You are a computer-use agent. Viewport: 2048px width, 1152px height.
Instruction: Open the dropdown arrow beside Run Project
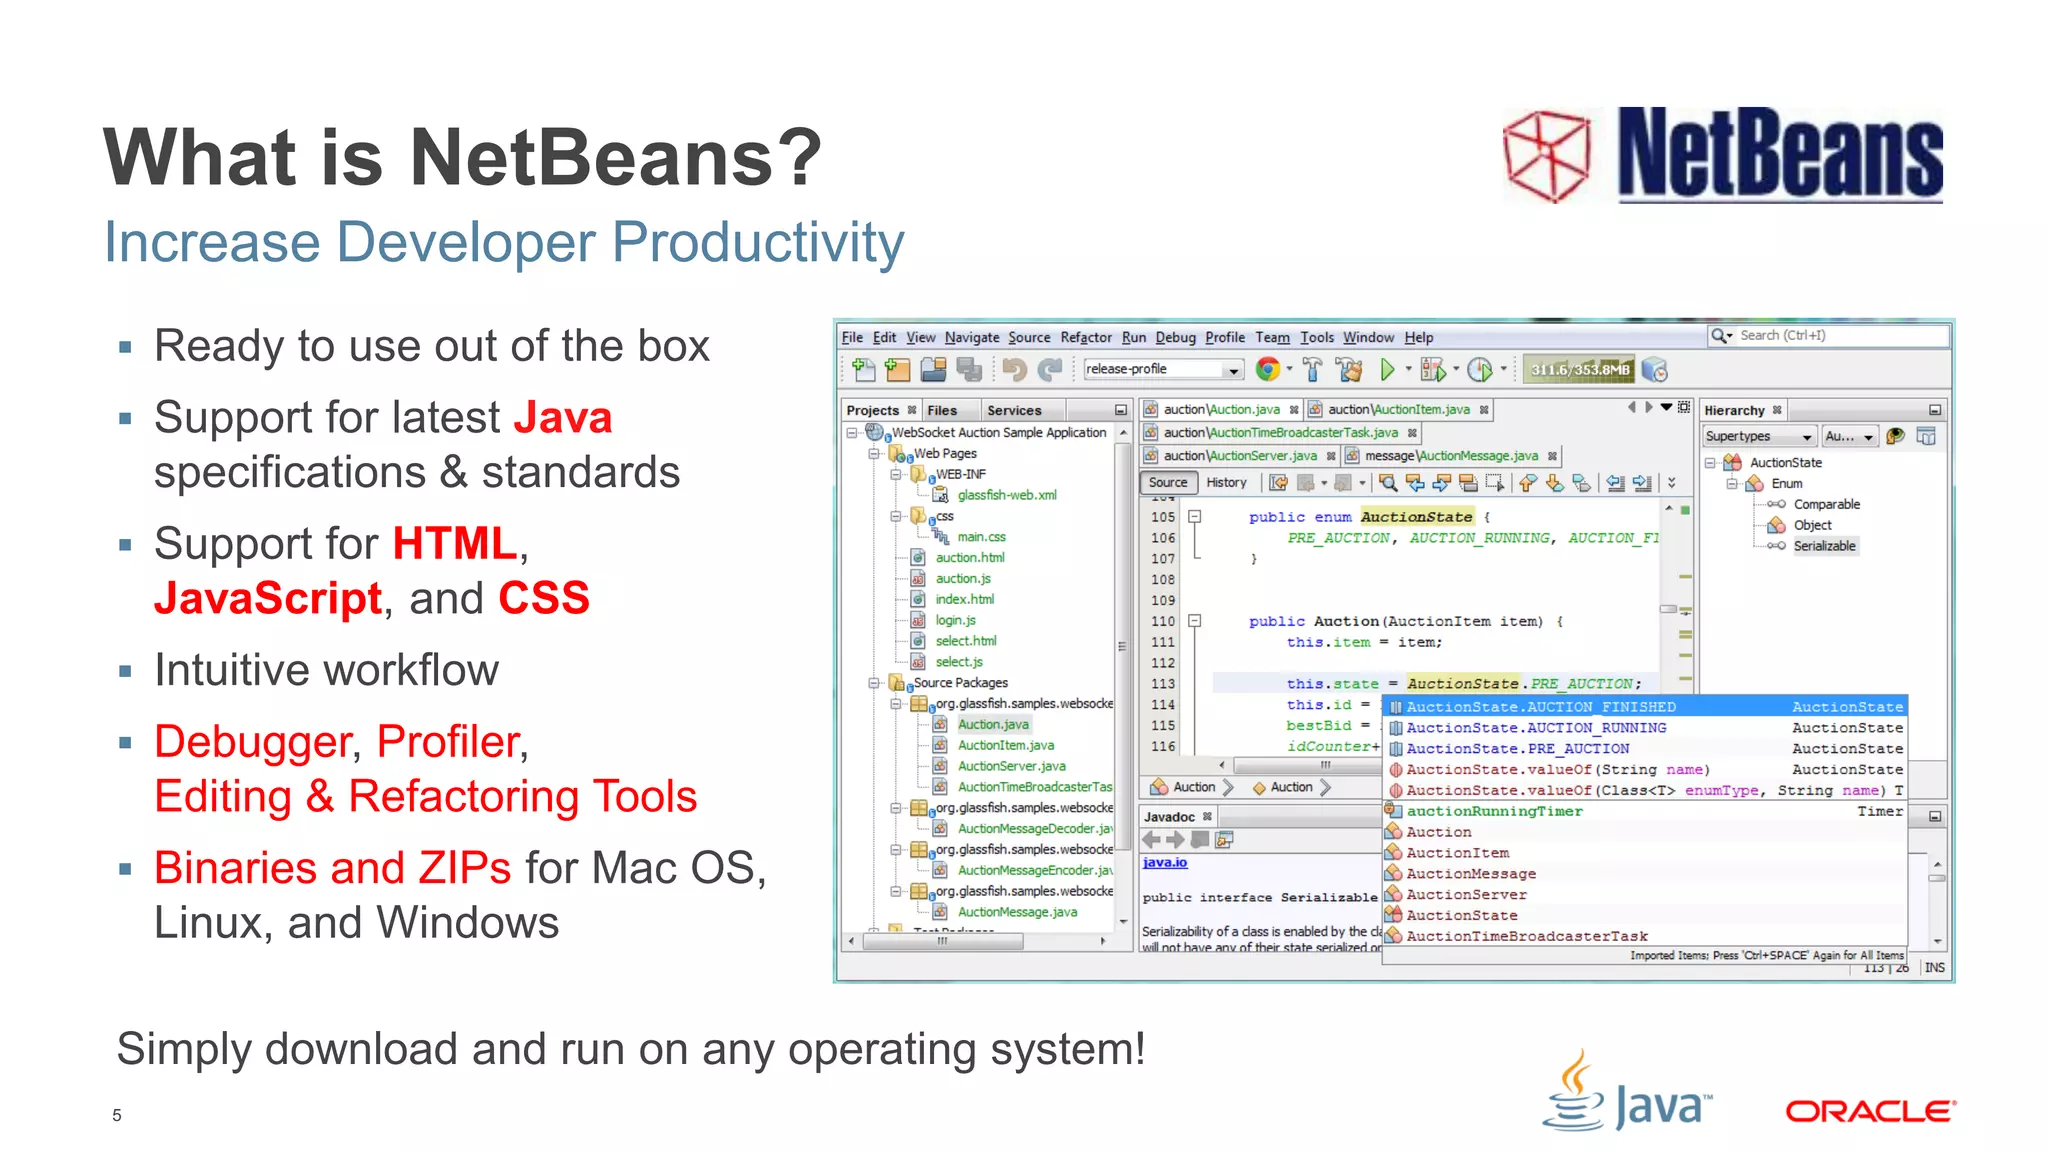click(x=1408, y=369)
